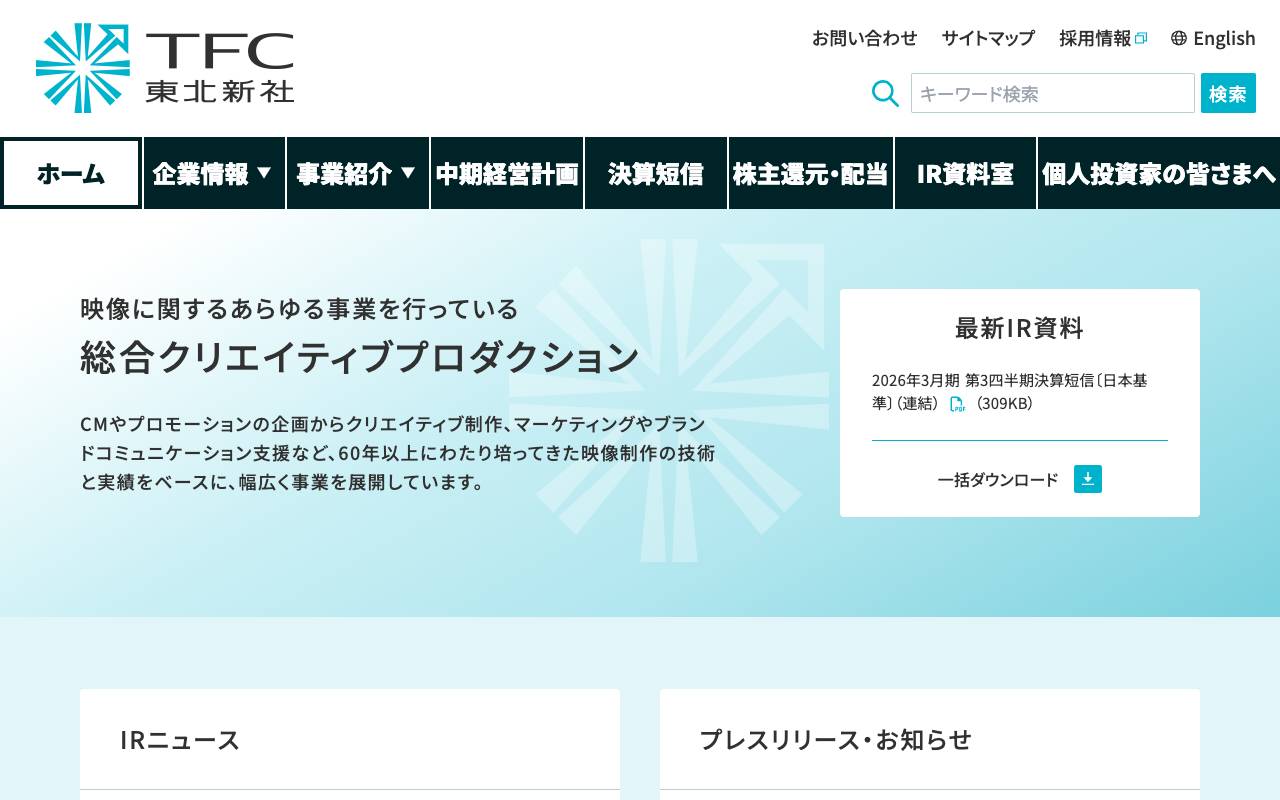The height and width of the screenshot is (800, 1280).
Task: Expand the 企業情報 dropdown menu
Action: pyautogui.click(x=213, y=172)
